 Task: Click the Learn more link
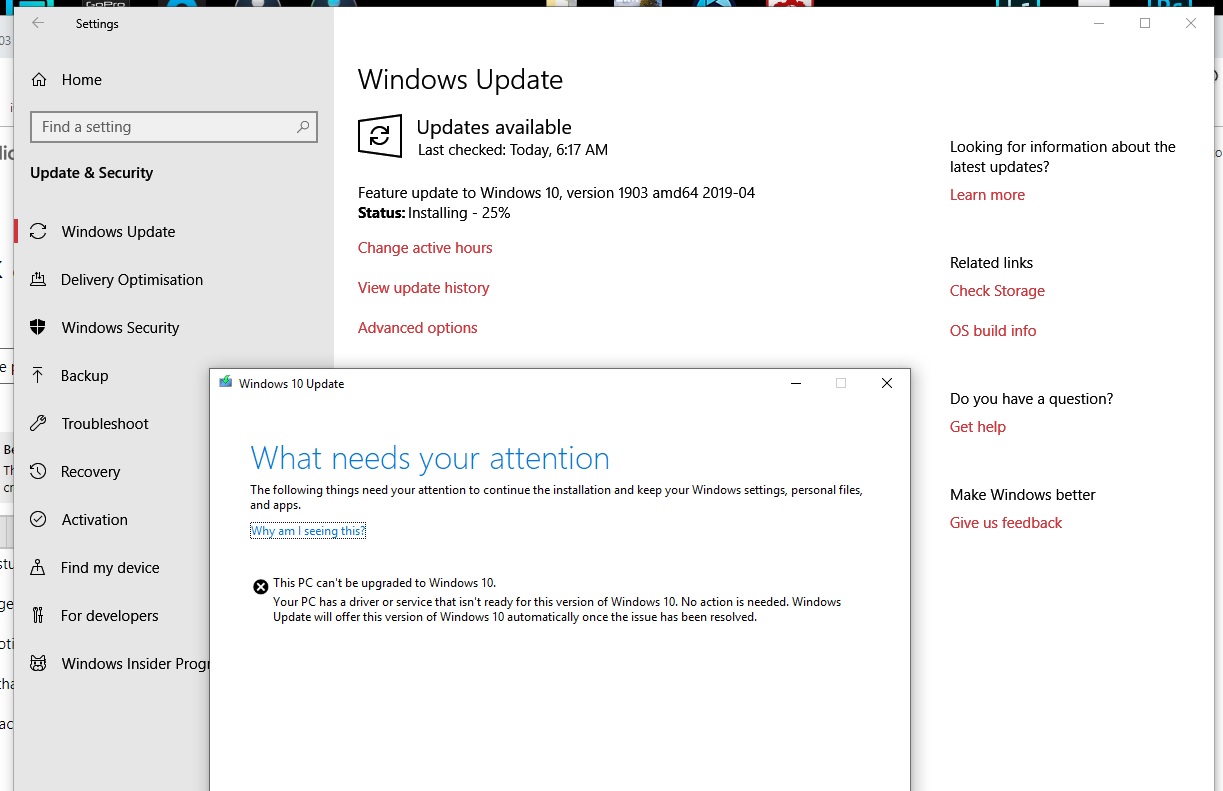pyautogui.click(x=987, y=195)
